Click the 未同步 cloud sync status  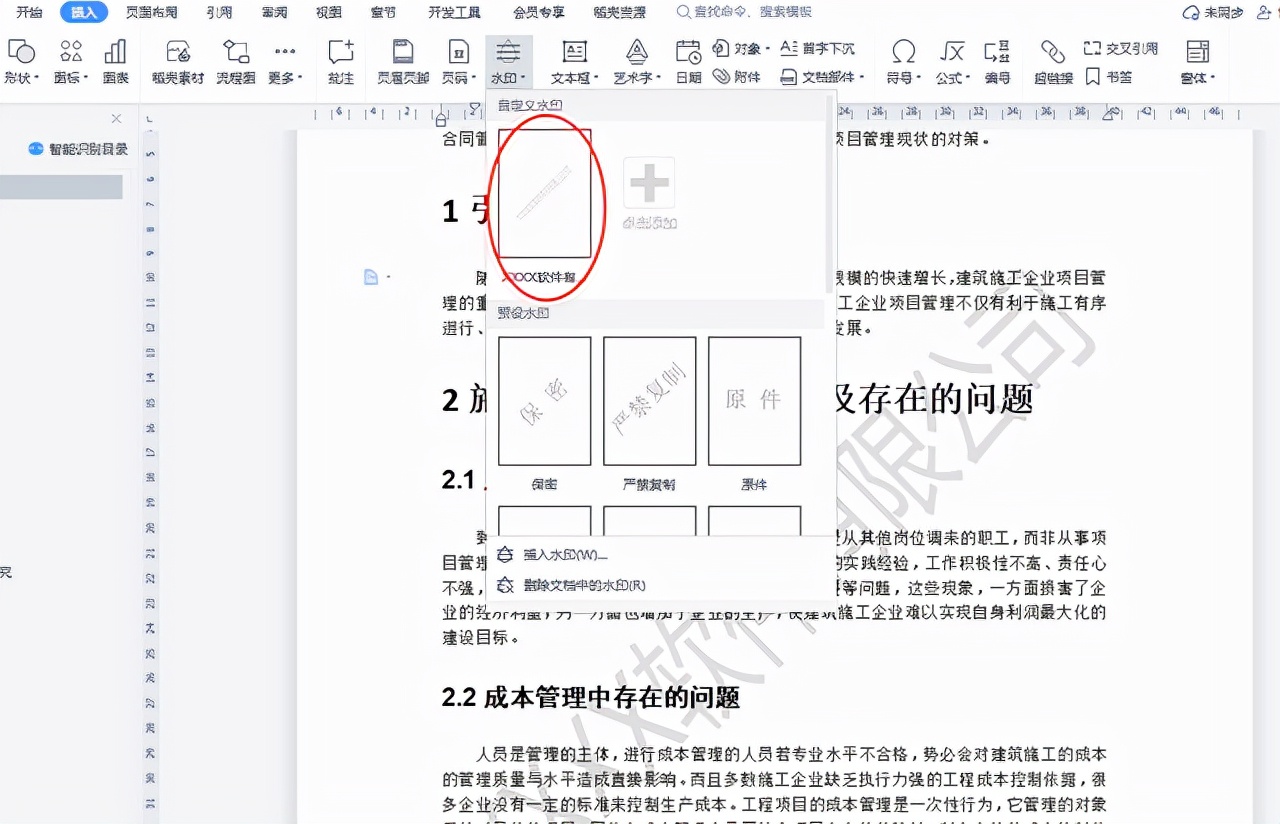[1212, 12]
